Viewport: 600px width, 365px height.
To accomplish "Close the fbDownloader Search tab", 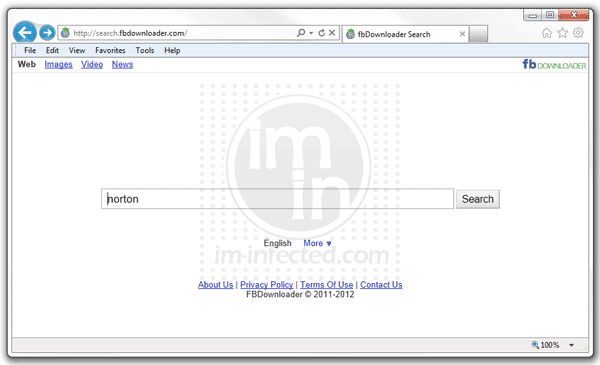I will click(462, 34).
